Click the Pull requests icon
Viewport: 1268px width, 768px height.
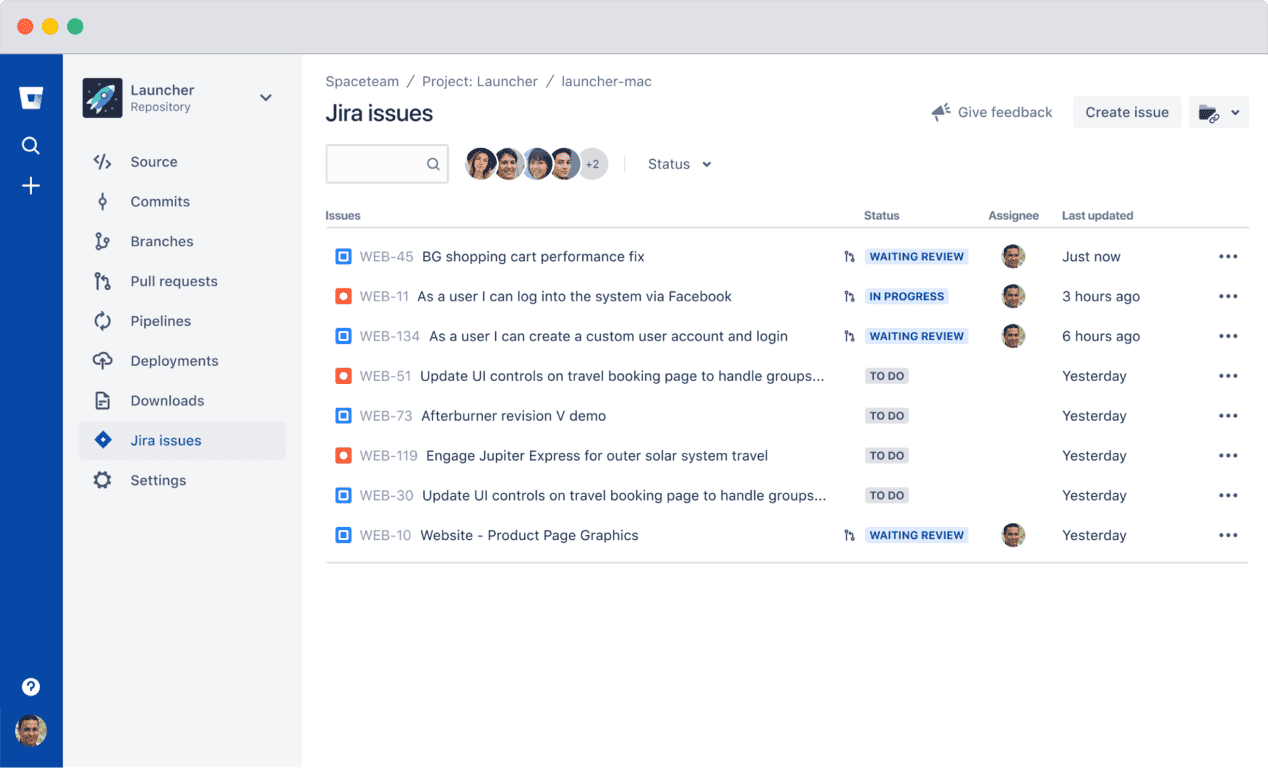tap(101, 281)
